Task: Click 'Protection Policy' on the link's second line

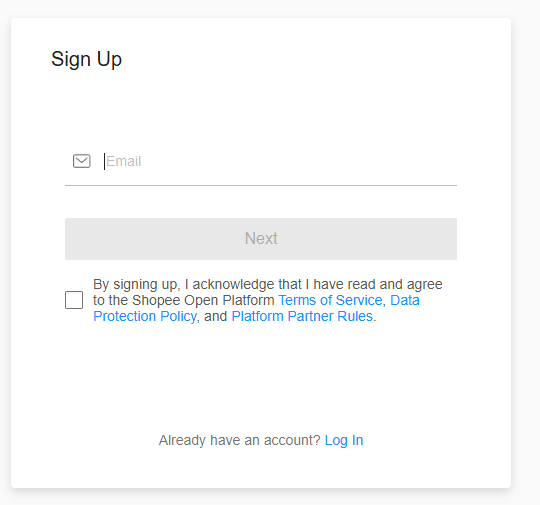Action: click(145, 316)
